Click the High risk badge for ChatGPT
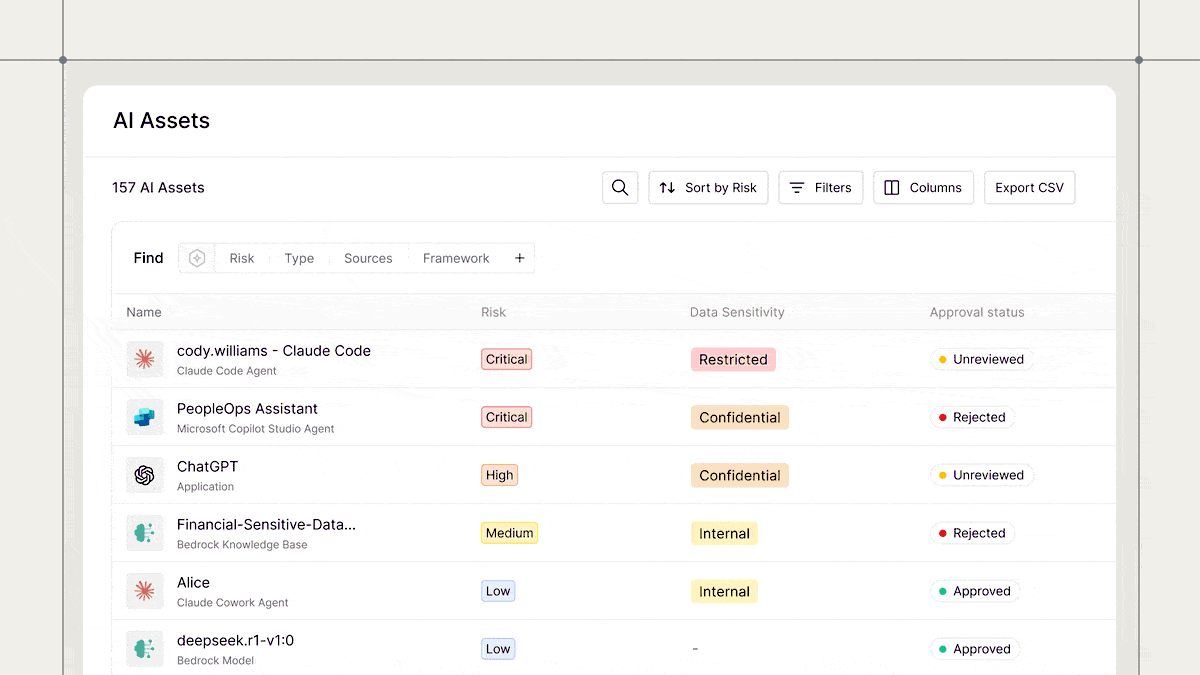The width and height of the screenshot is (1200, 675). coord(499,475)
